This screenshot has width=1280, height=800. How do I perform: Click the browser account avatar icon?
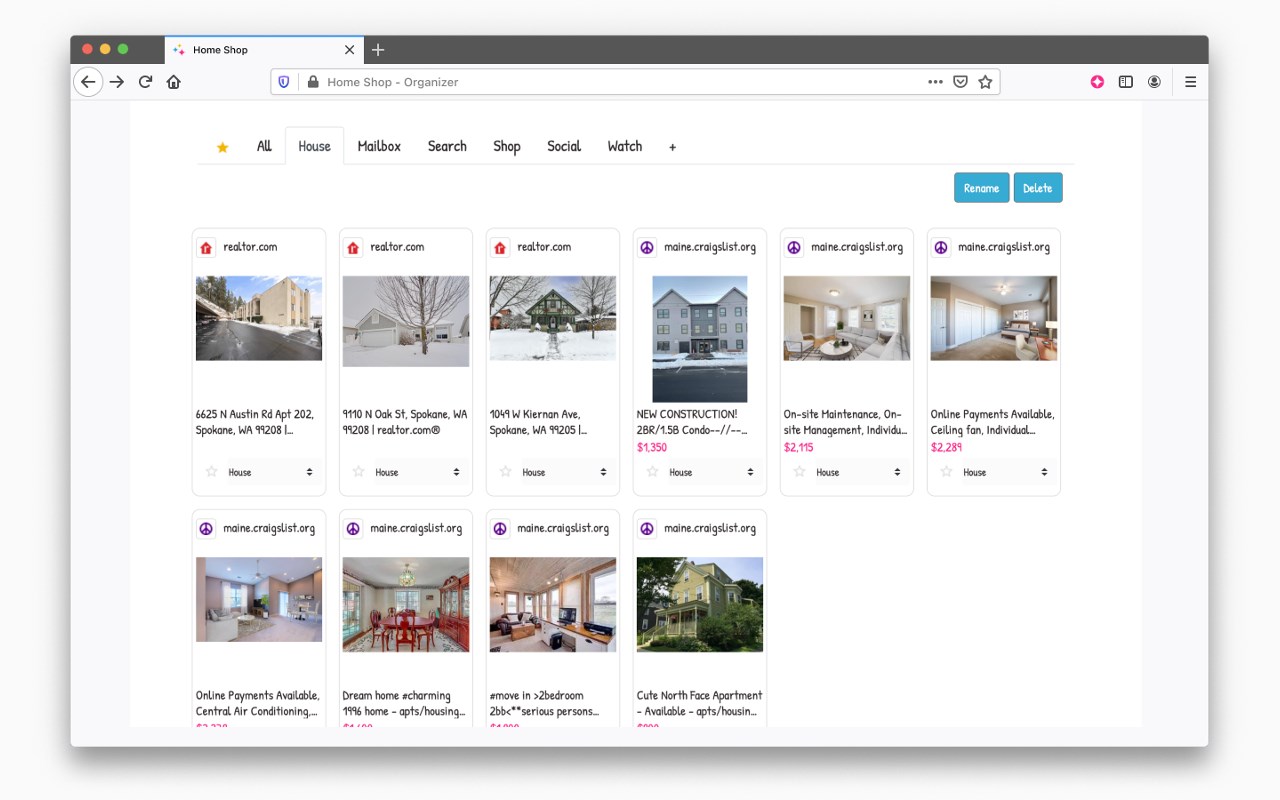coord(1154,82)
